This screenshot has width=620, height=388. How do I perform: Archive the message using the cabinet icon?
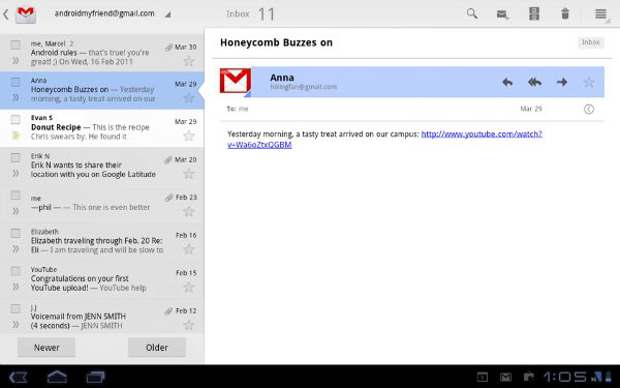click(x=534, y=14)
